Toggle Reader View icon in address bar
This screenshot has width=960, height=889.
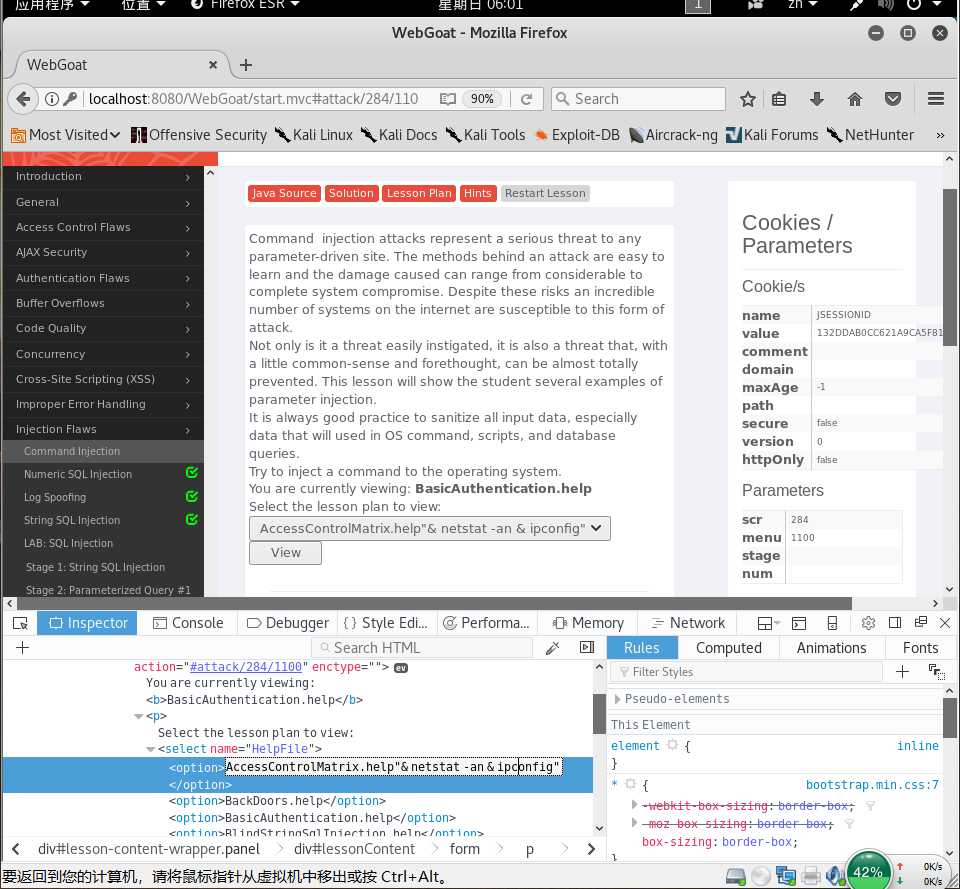pos(448,99)
